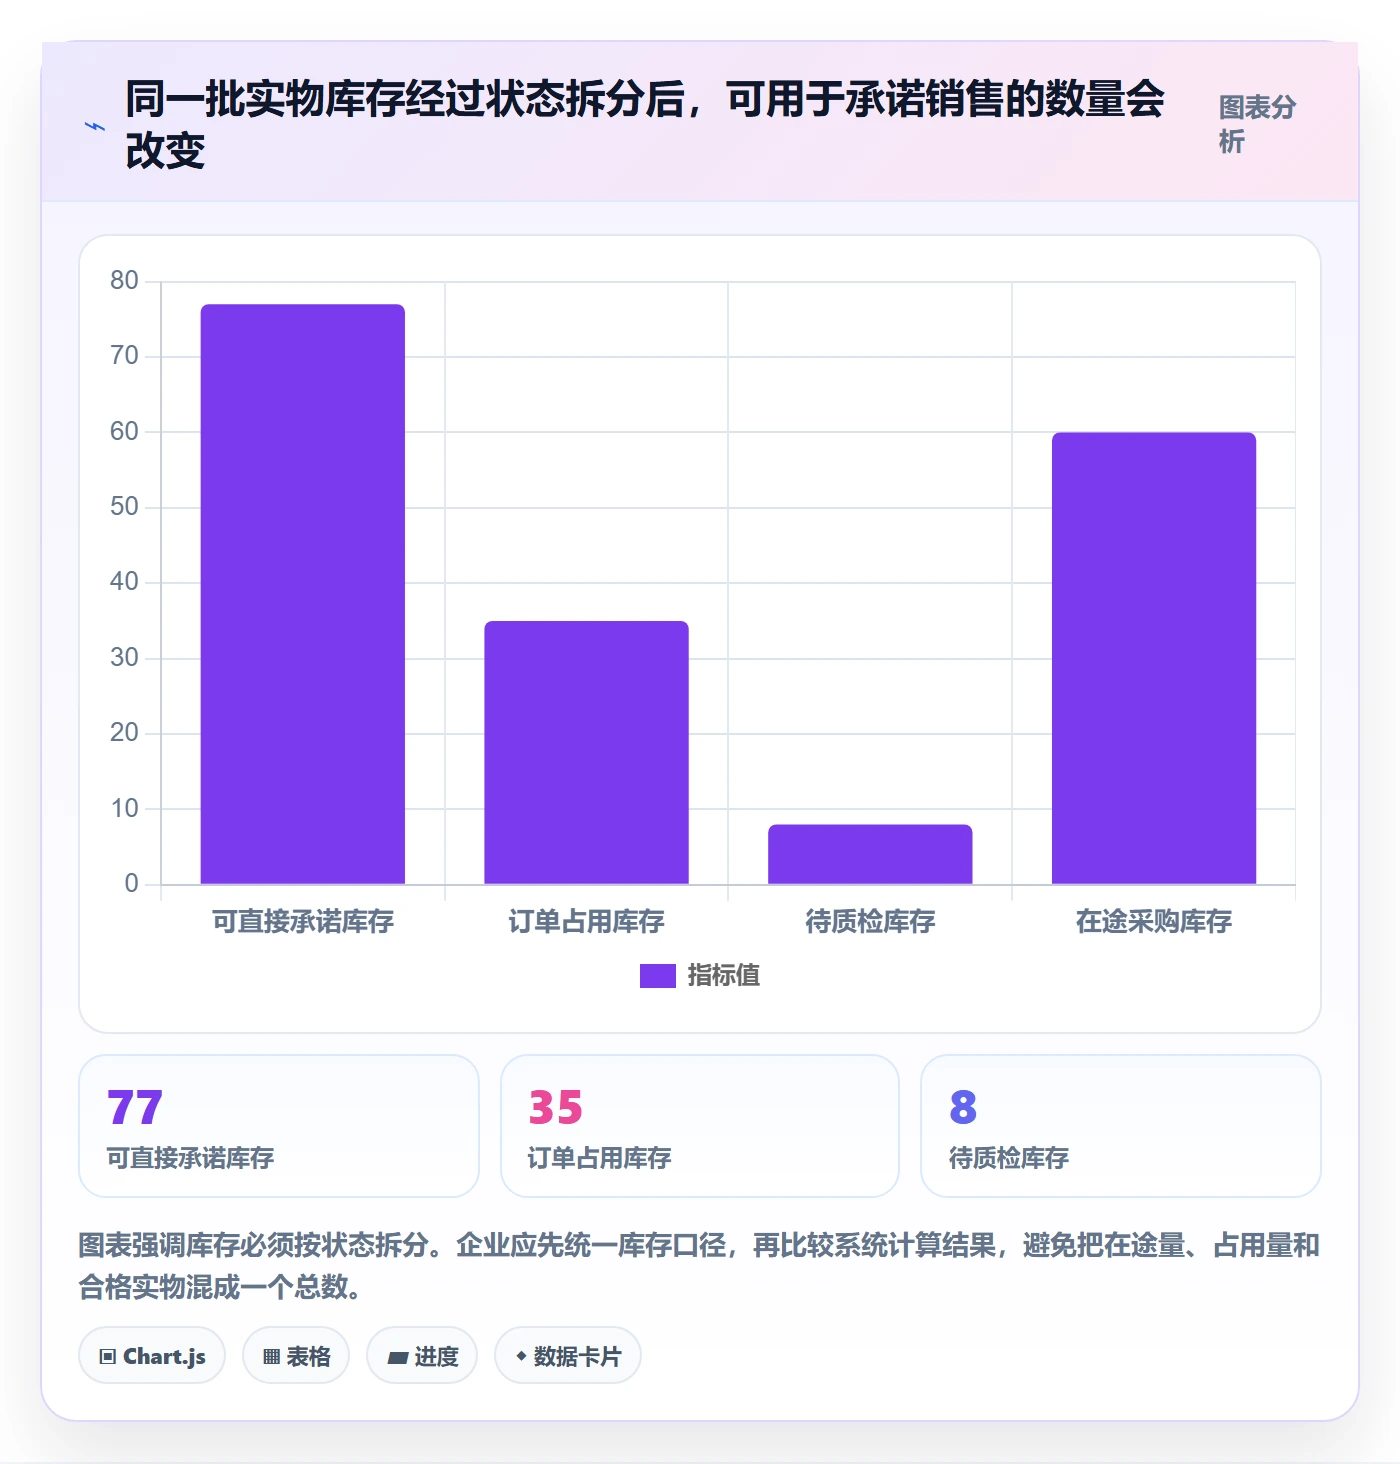The width and height of the screenshot is (1400, 1464).
Task: Click the bar icon in 进度 chip
Action: [x=398, y=1358]
